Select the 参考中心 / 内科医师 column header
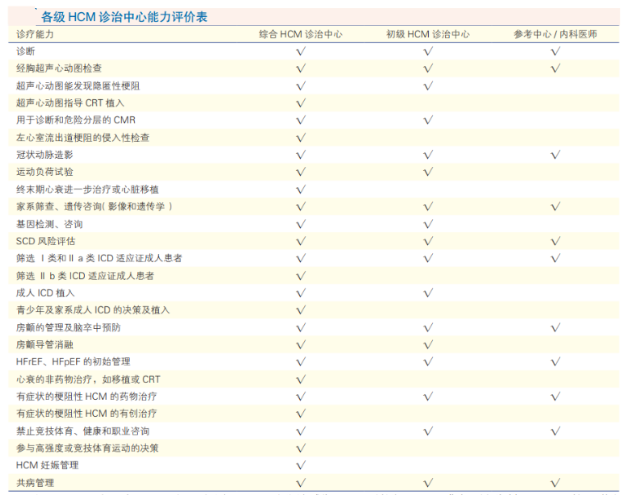The height and width of the screenshot is (498, 624). coord(555,34)
